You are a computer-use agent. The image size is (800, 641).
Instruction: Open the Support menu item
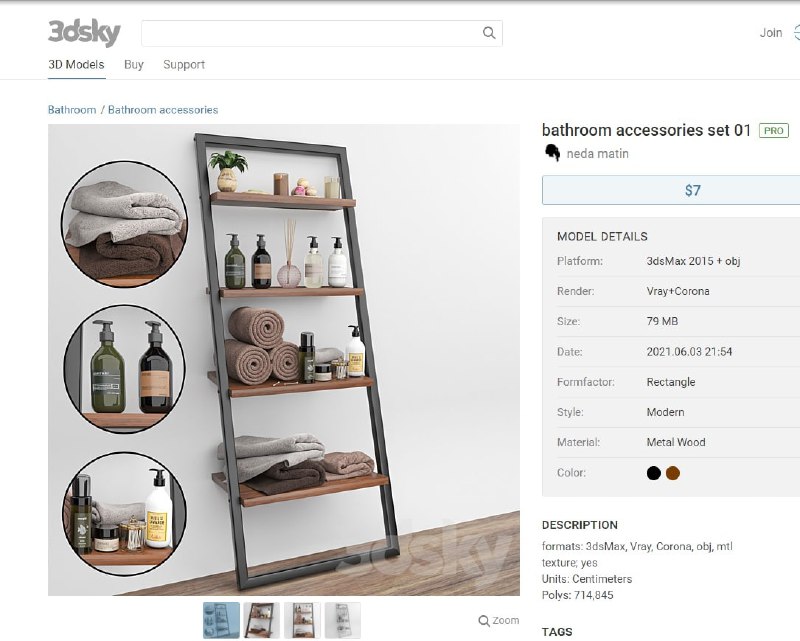(x=184, y=65)
